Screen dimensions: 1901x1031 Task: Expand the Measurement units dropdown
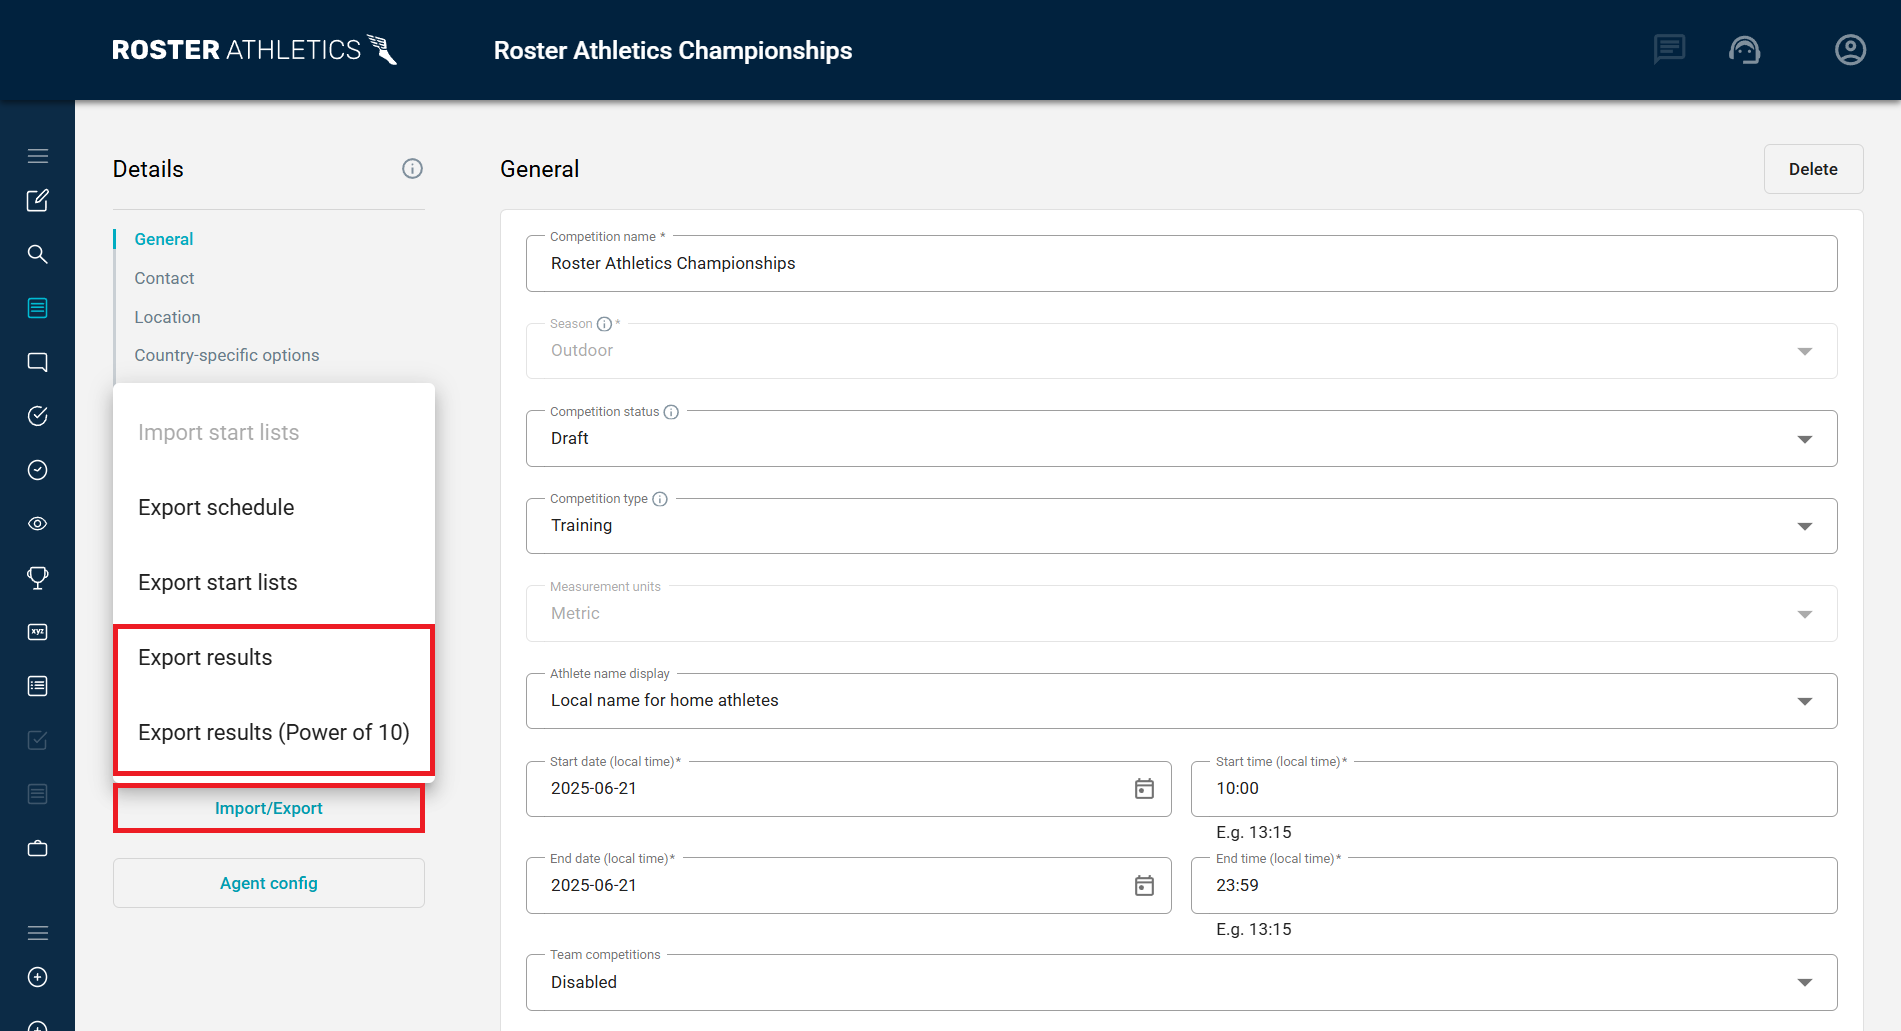click(x=1181, y=613)
